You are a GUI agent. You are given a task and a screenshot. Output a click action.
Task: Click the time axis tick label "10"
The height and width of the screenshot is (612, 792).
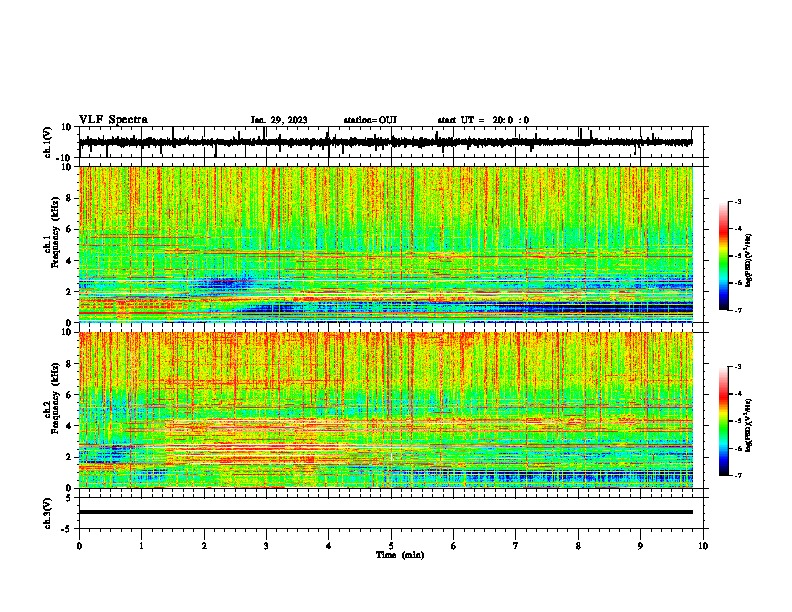[x=703, y=546]
